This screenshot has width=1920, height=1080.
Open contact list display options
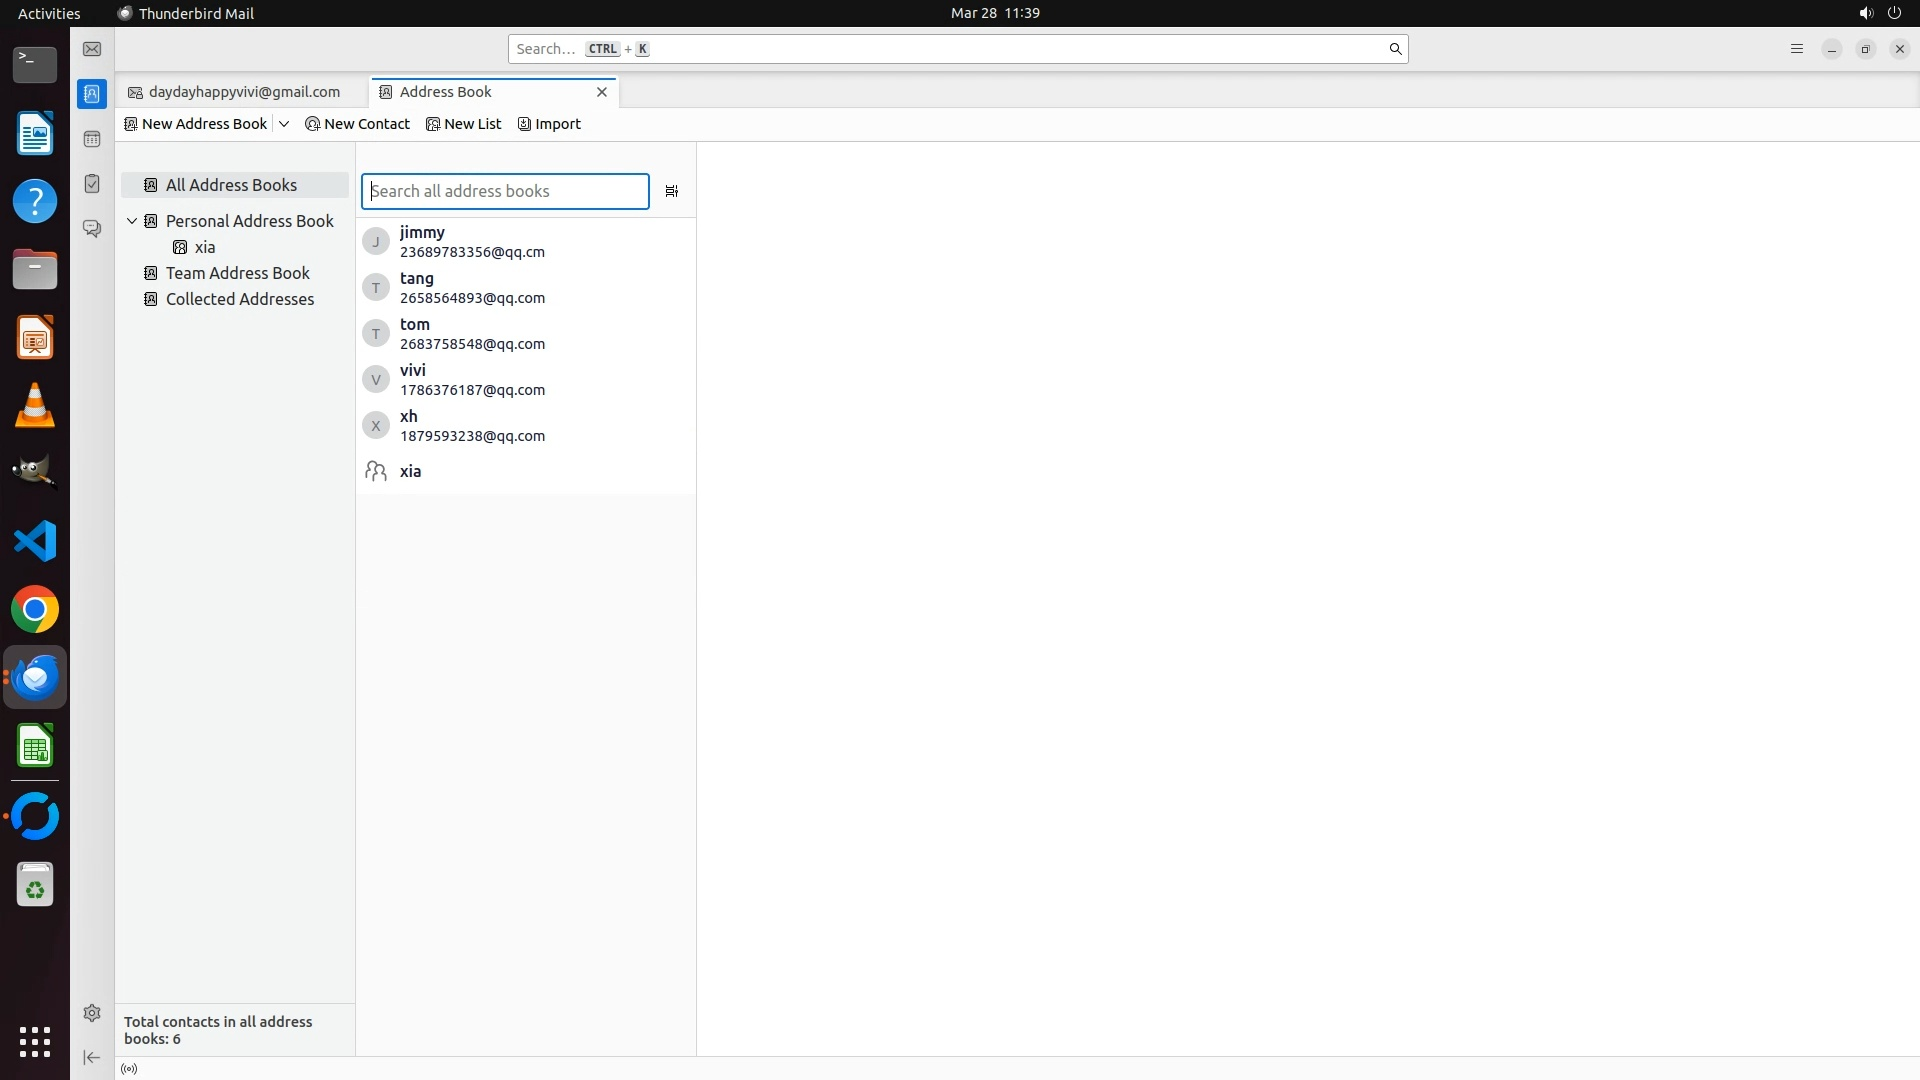672,191
